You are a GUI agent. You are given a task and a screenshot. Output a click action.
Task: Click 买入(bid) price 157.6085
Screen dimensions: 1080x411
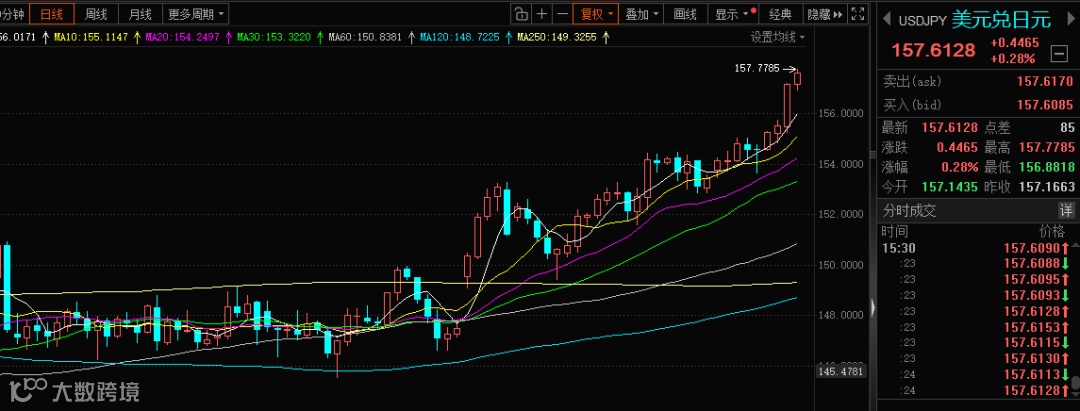(1045, 105)
